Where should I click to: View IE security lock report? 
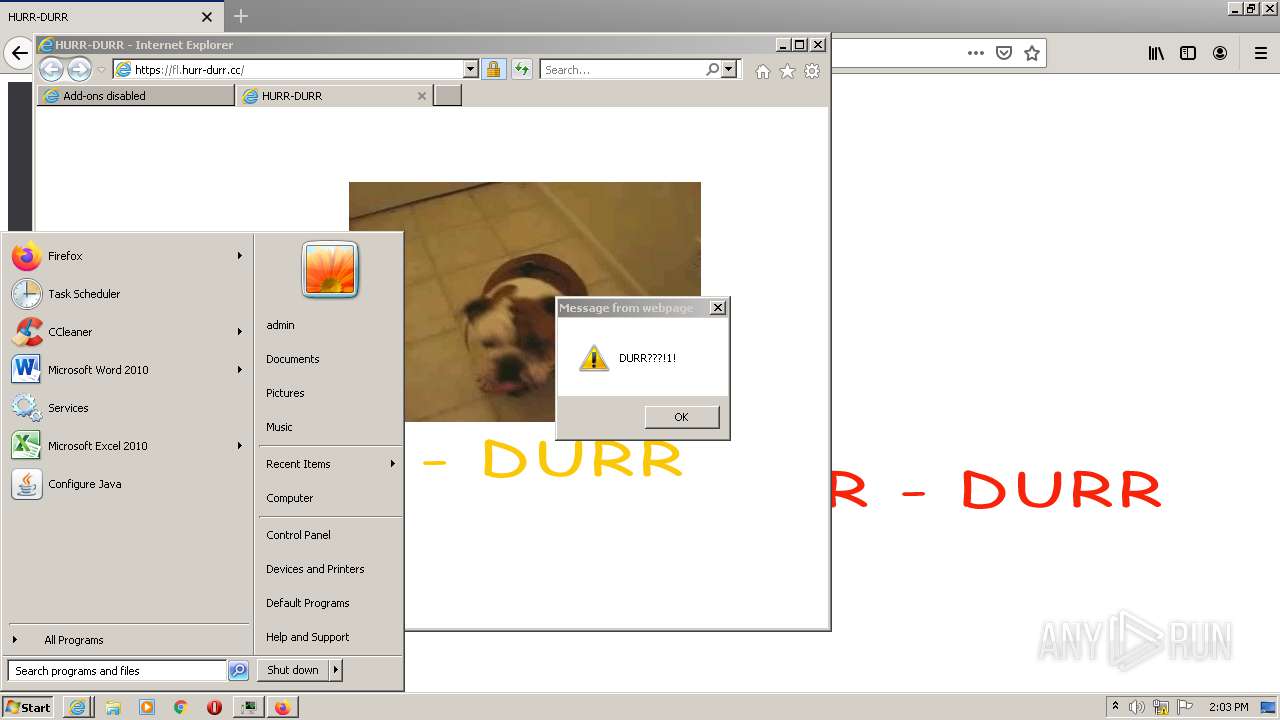[493, 70]
